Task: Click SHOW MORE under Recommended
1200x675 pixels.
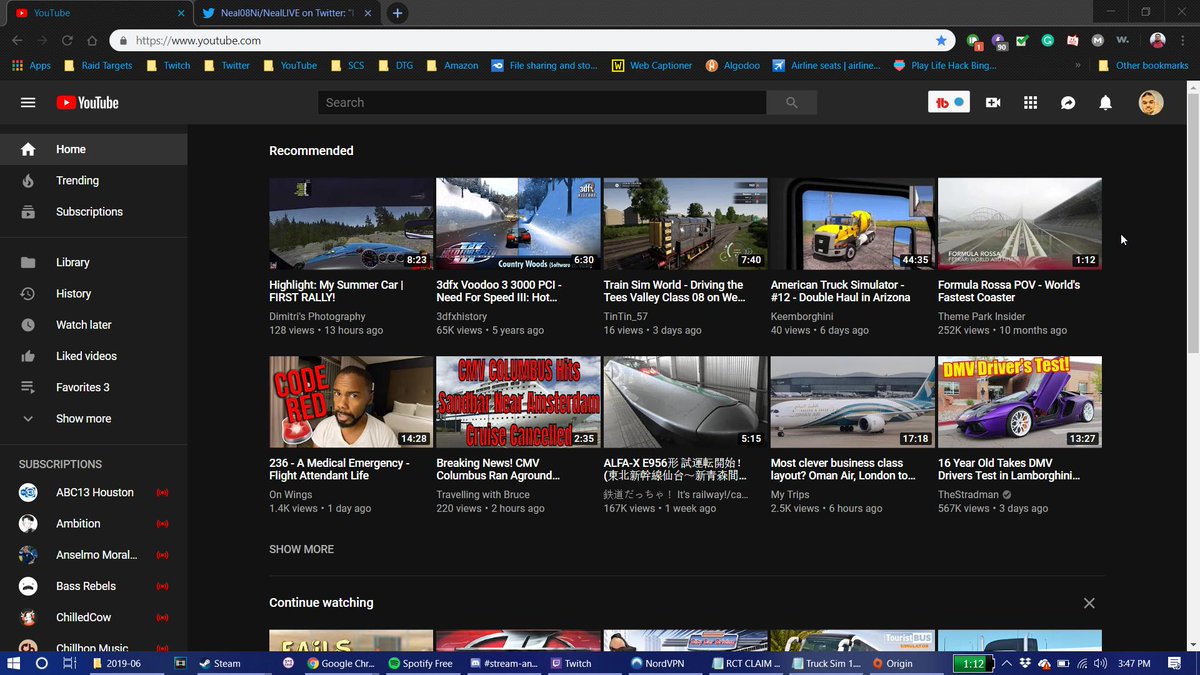Action: [x=301, y=549]
